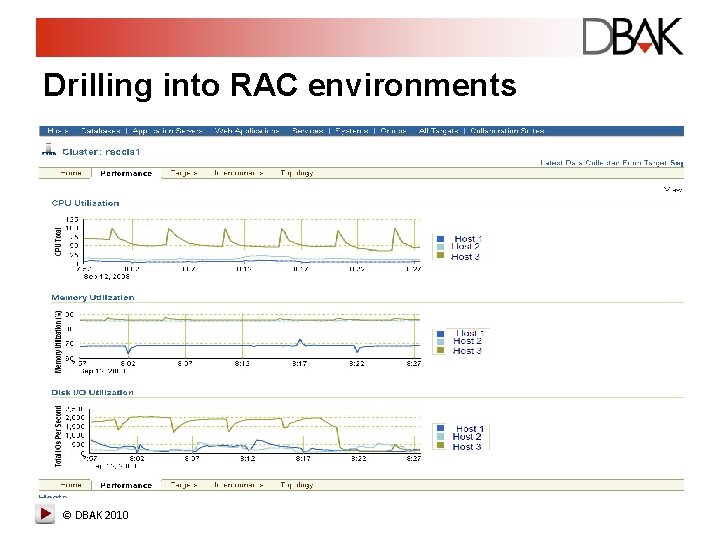Open Hosts in the blue navigation bar
The height and width of the screenshot is (540, 720).
pyautogui.click(x=58, y=131)
